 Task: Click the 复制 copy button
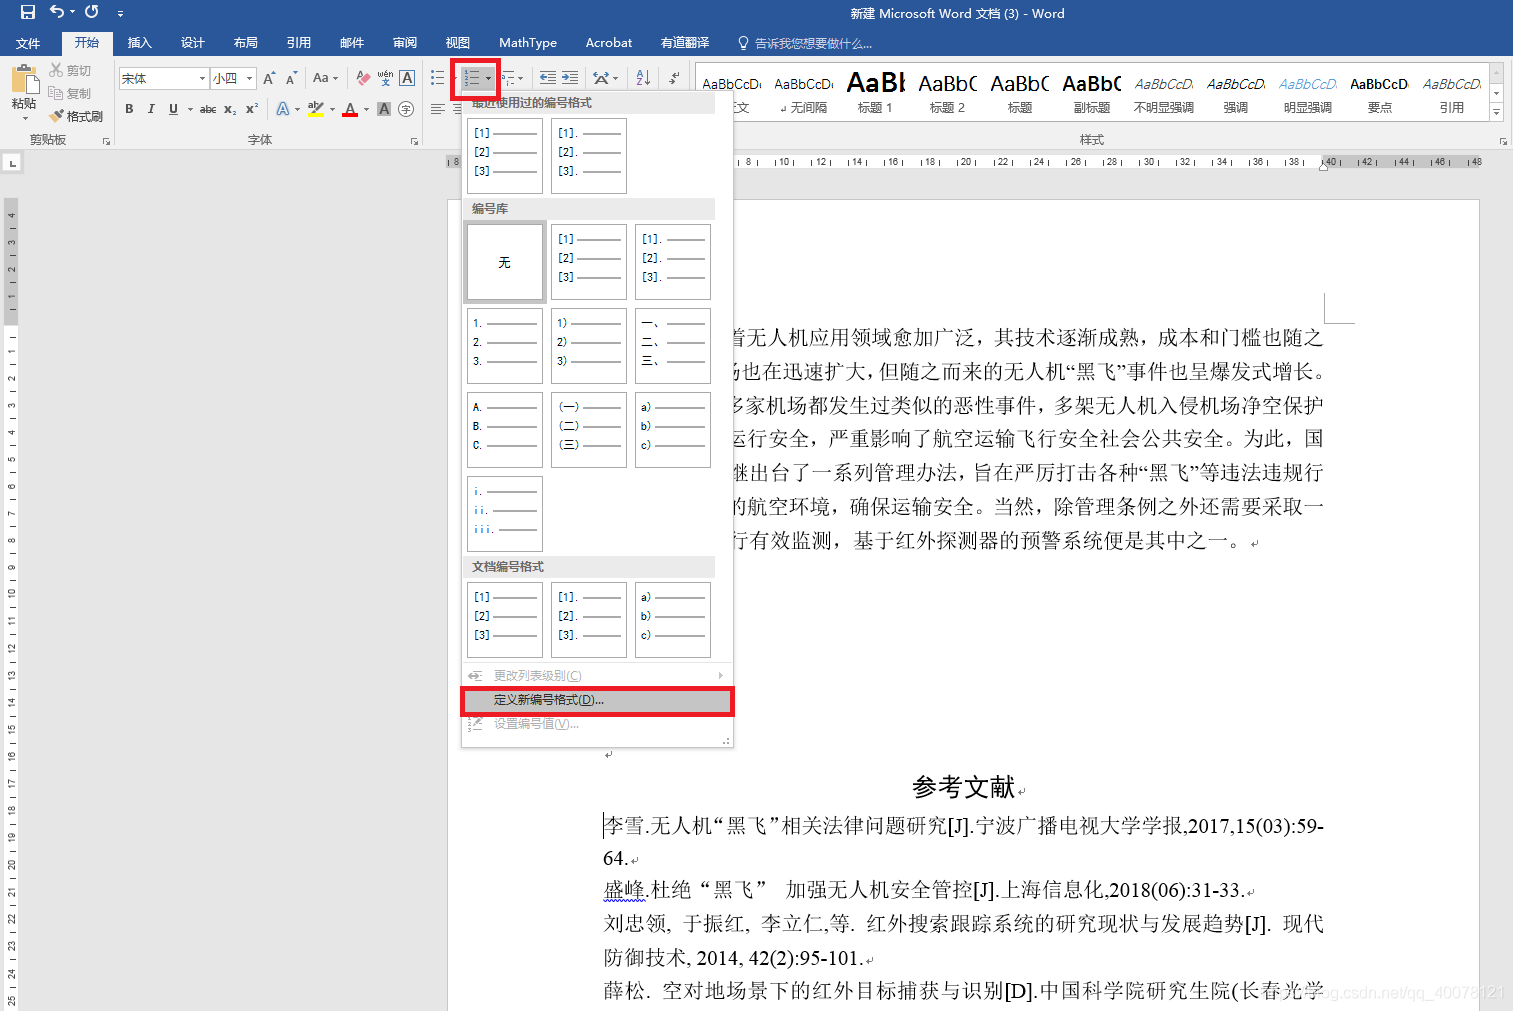[71, 93]
